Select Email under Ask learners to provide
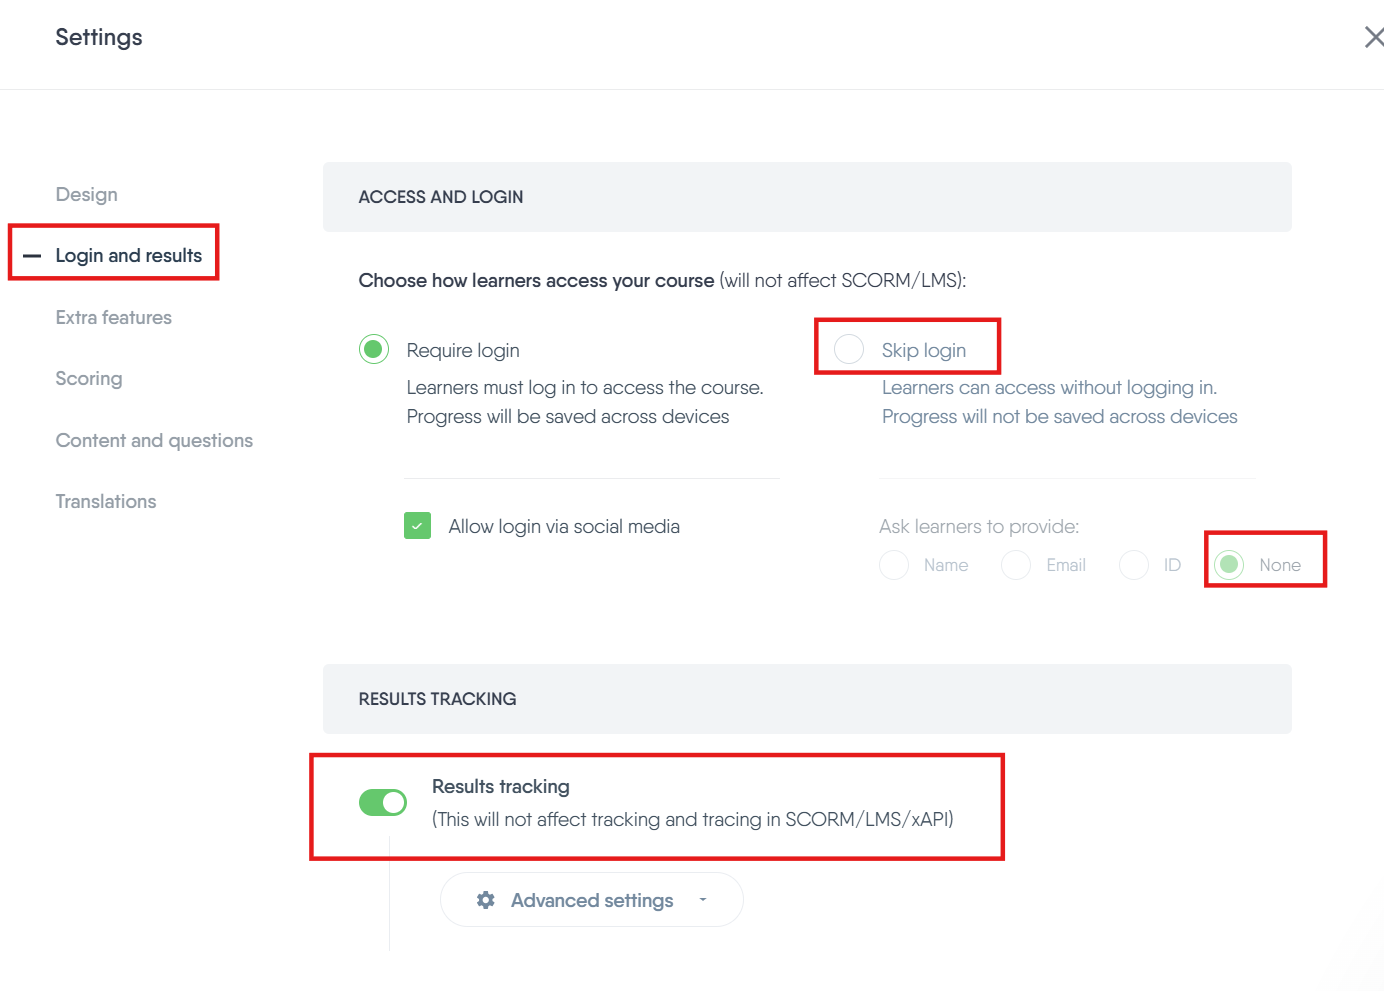Viewport: 1384px width, 991px height. tap(1016, 565)
